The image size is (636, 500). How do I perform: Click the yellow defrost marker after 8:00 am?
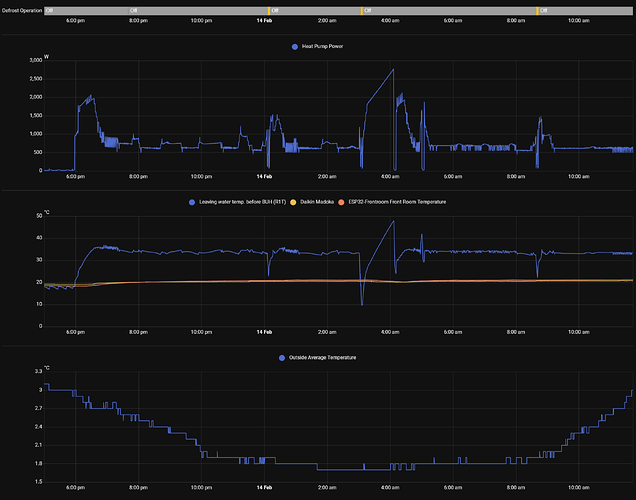537,11
